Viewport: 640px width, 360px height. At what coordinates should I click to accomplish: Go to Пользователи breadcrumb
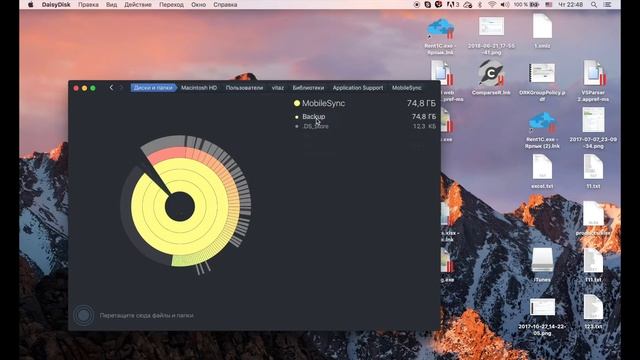[244, 87]
